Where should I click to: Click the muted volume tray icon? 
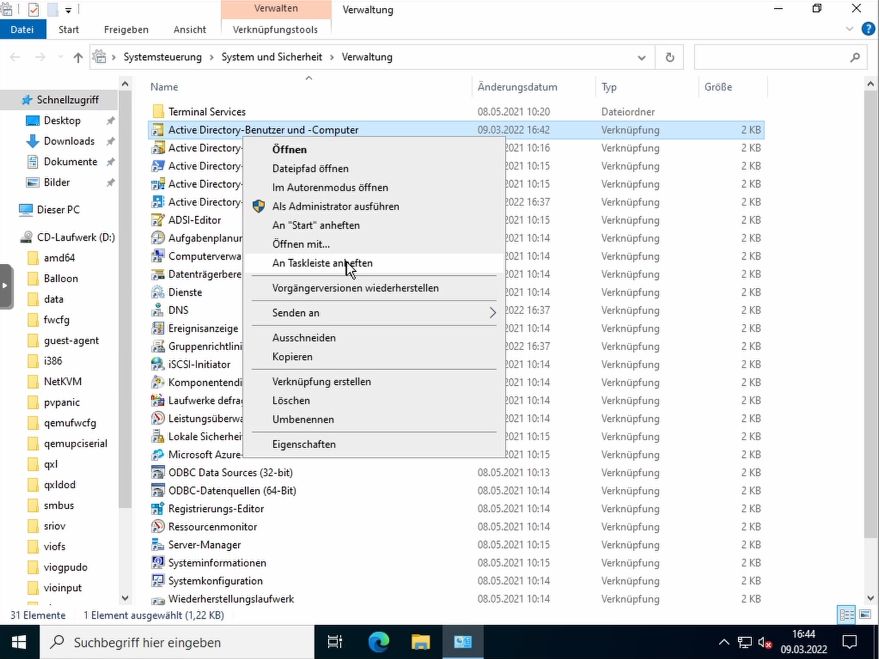[x=765, y=643]
